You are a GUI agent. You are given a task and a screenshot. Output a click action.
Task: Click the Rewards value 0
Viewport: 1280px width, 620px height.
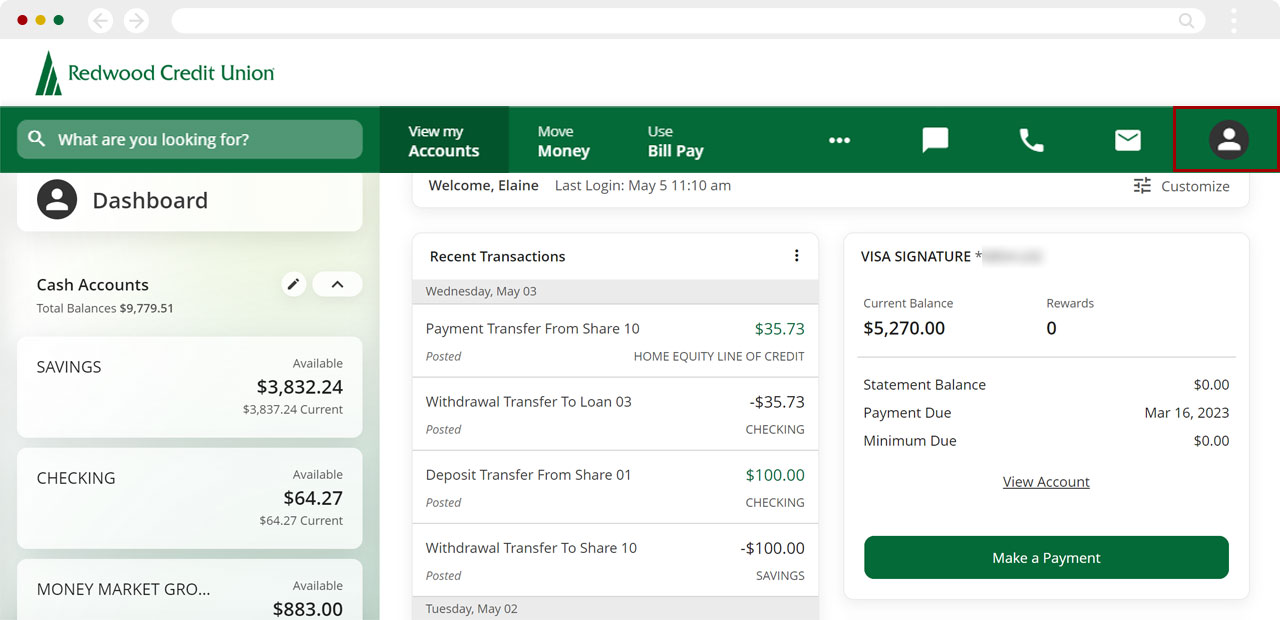(x=1051, y=328)
